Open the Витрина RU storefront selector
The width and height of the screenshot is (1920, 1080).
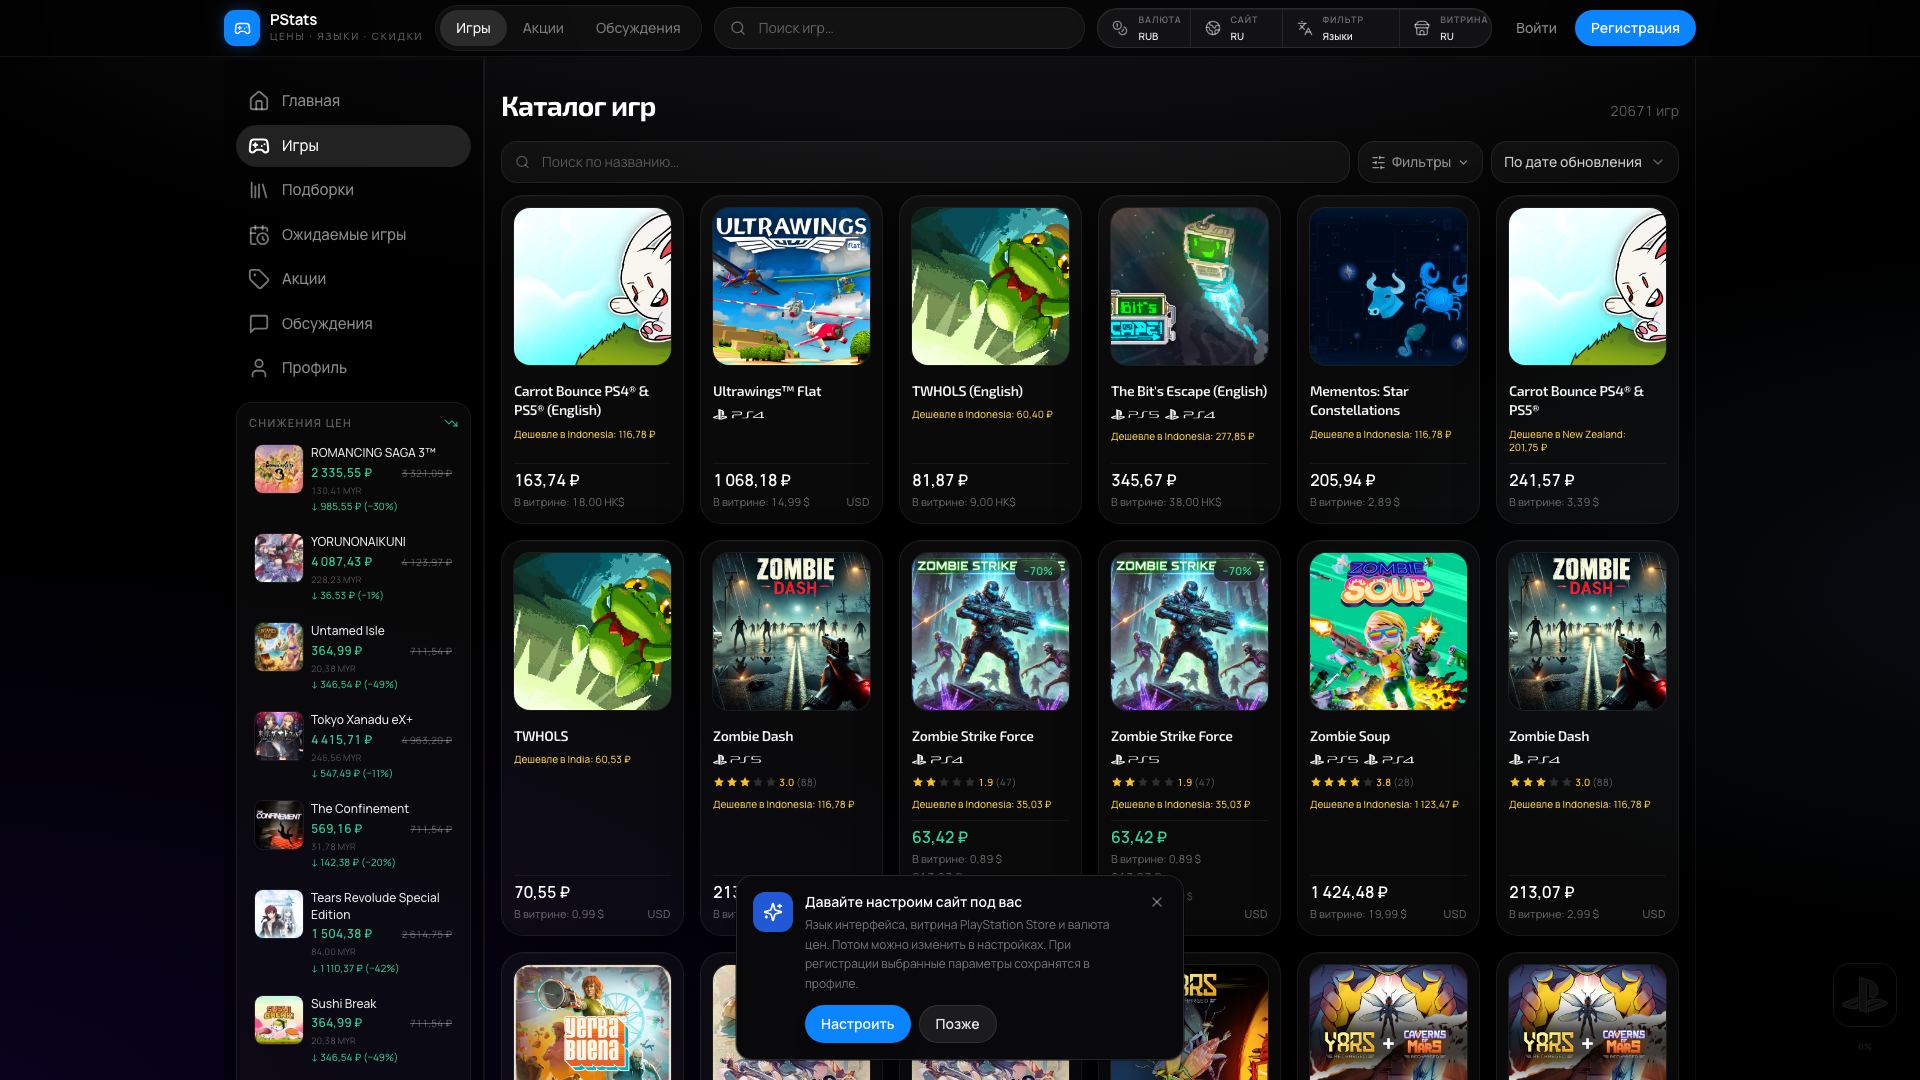tap(1445, 28)
